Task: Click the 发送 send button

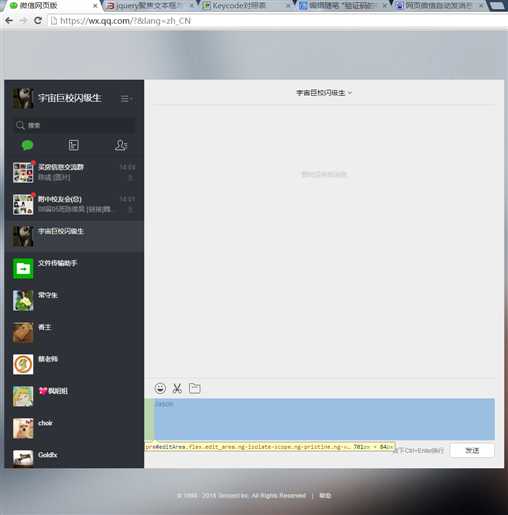Action: coord(472,451)
